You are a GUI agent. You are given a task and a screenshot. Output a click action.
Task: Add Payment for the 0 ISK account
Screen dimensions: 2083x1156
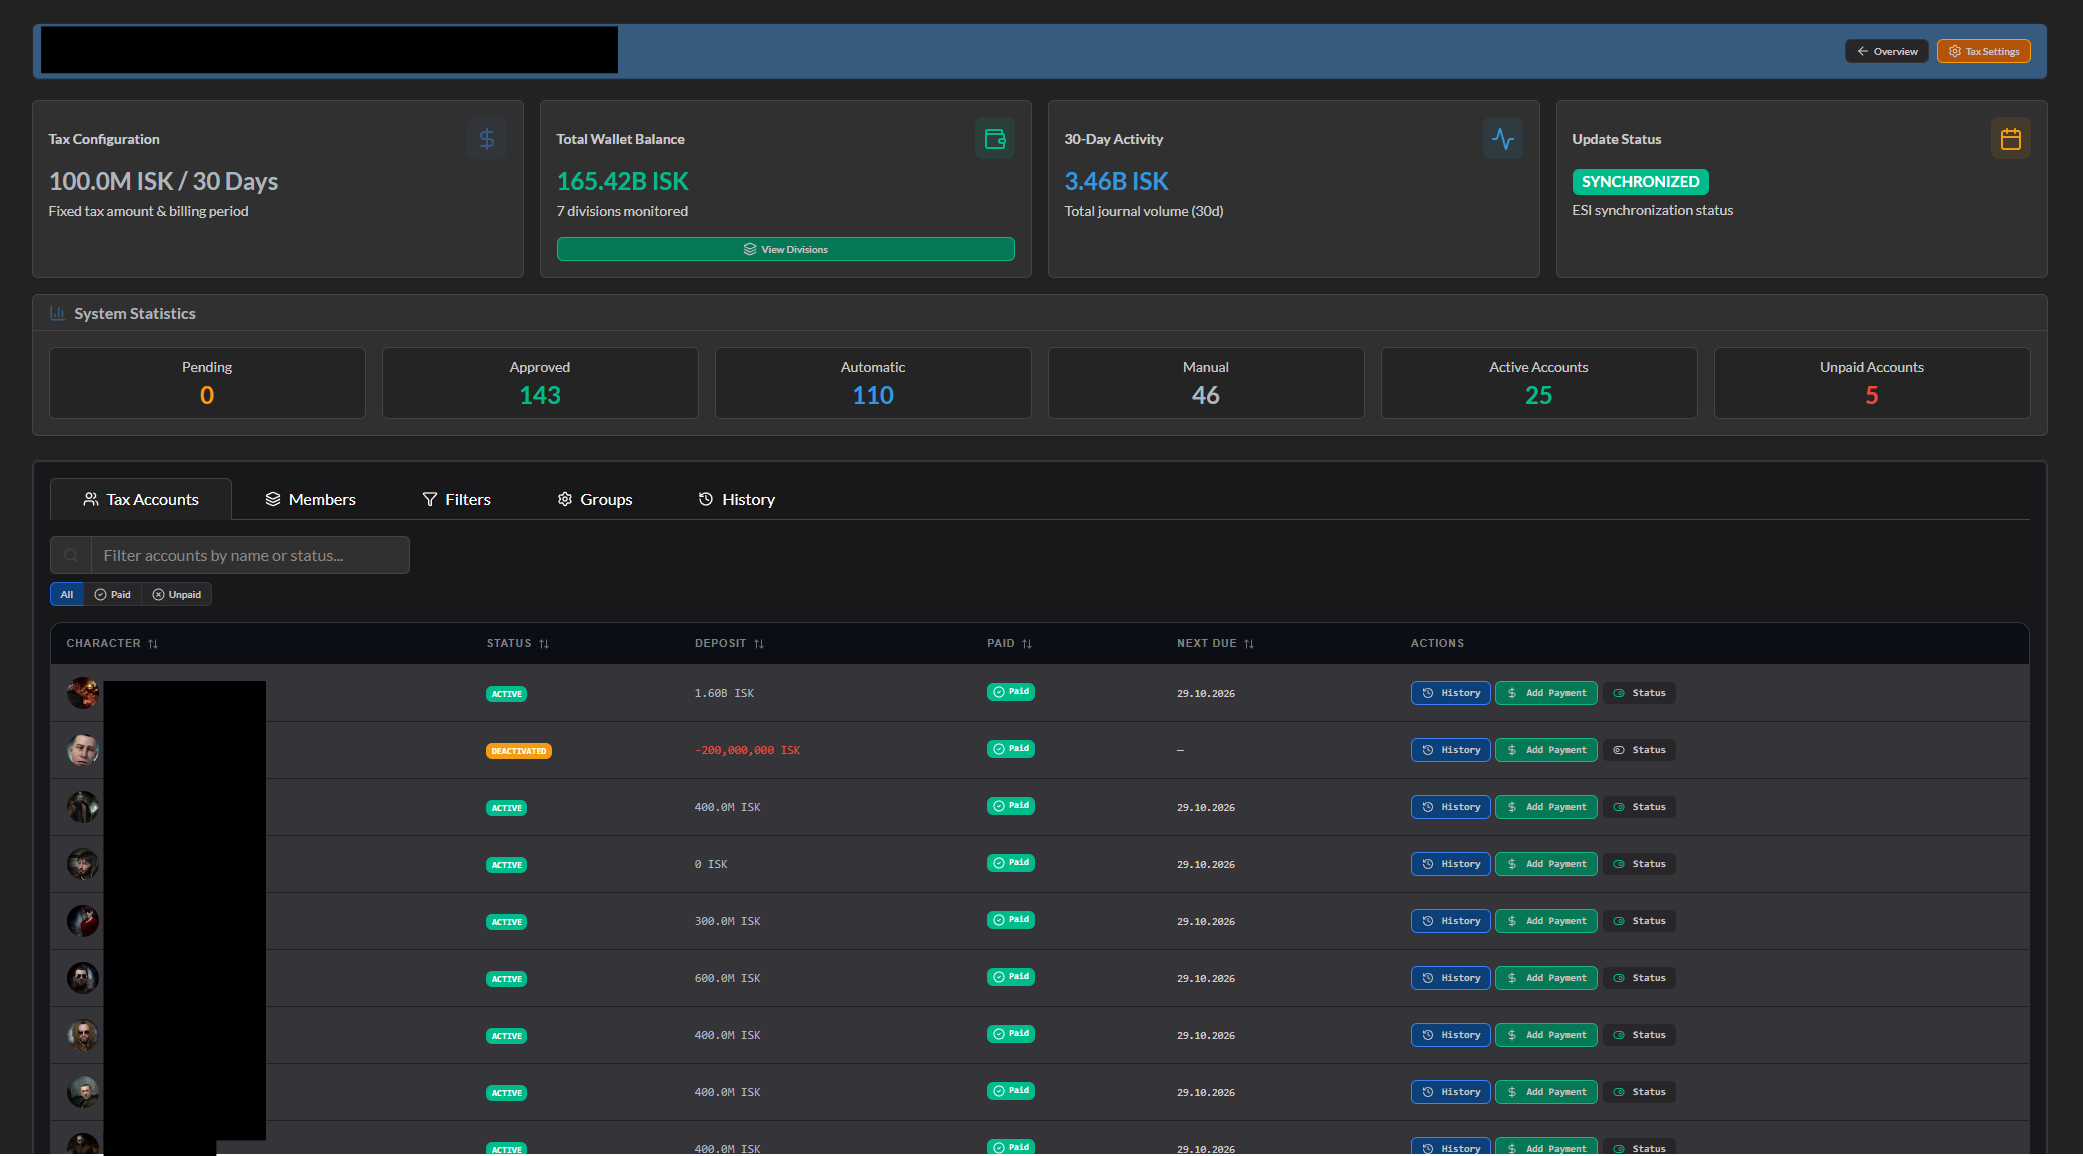(x=1546, y=864)
